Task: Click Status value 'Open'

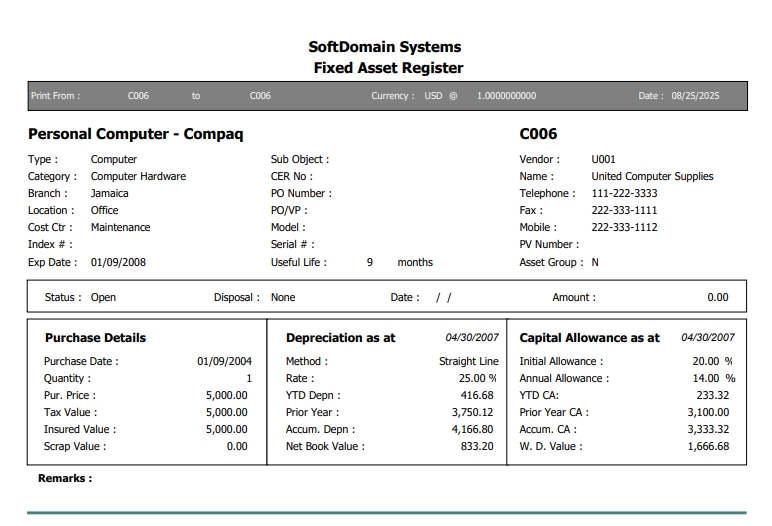Action: [x=103, y=297]
